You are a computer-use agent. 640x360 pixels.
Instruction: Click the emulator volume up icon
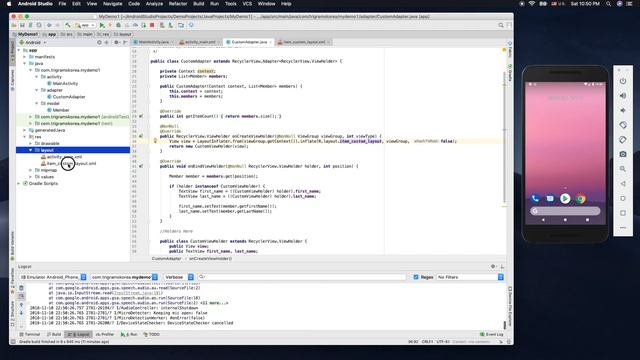click(623, 96)
